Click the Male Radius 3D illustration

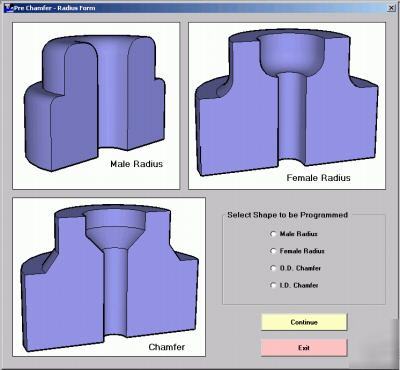96,106
